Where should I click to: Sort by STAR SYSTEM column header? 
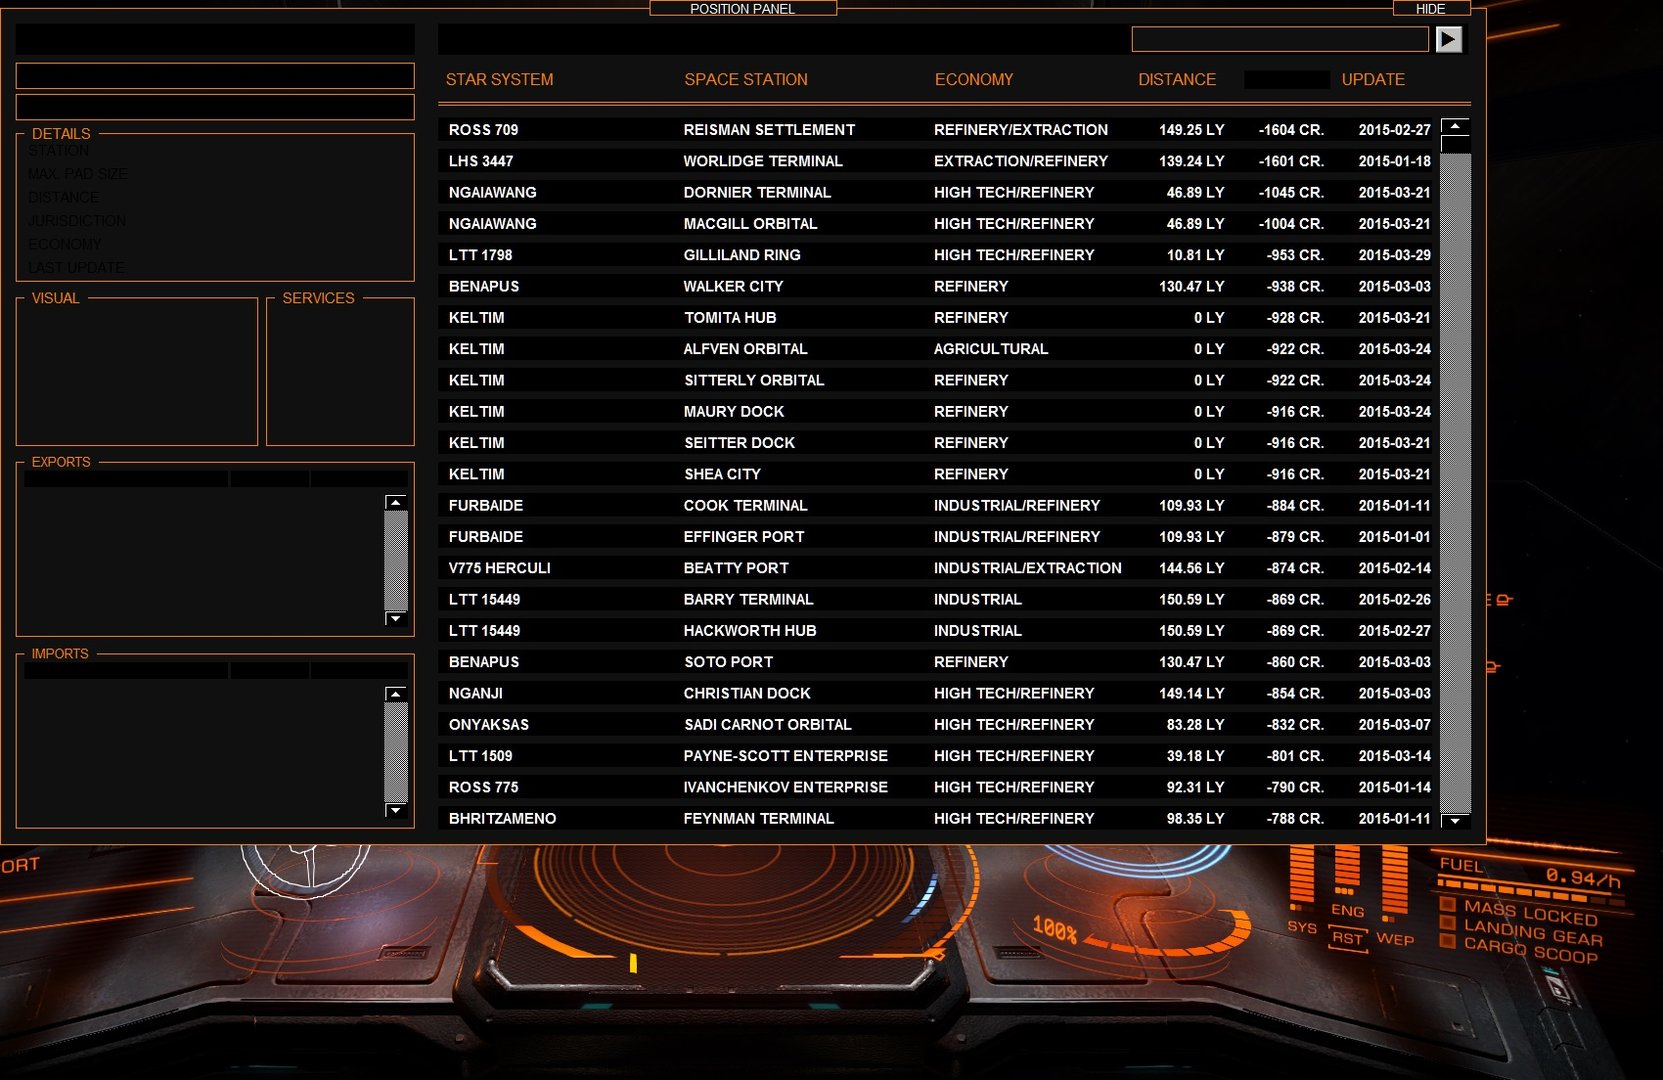499,79
